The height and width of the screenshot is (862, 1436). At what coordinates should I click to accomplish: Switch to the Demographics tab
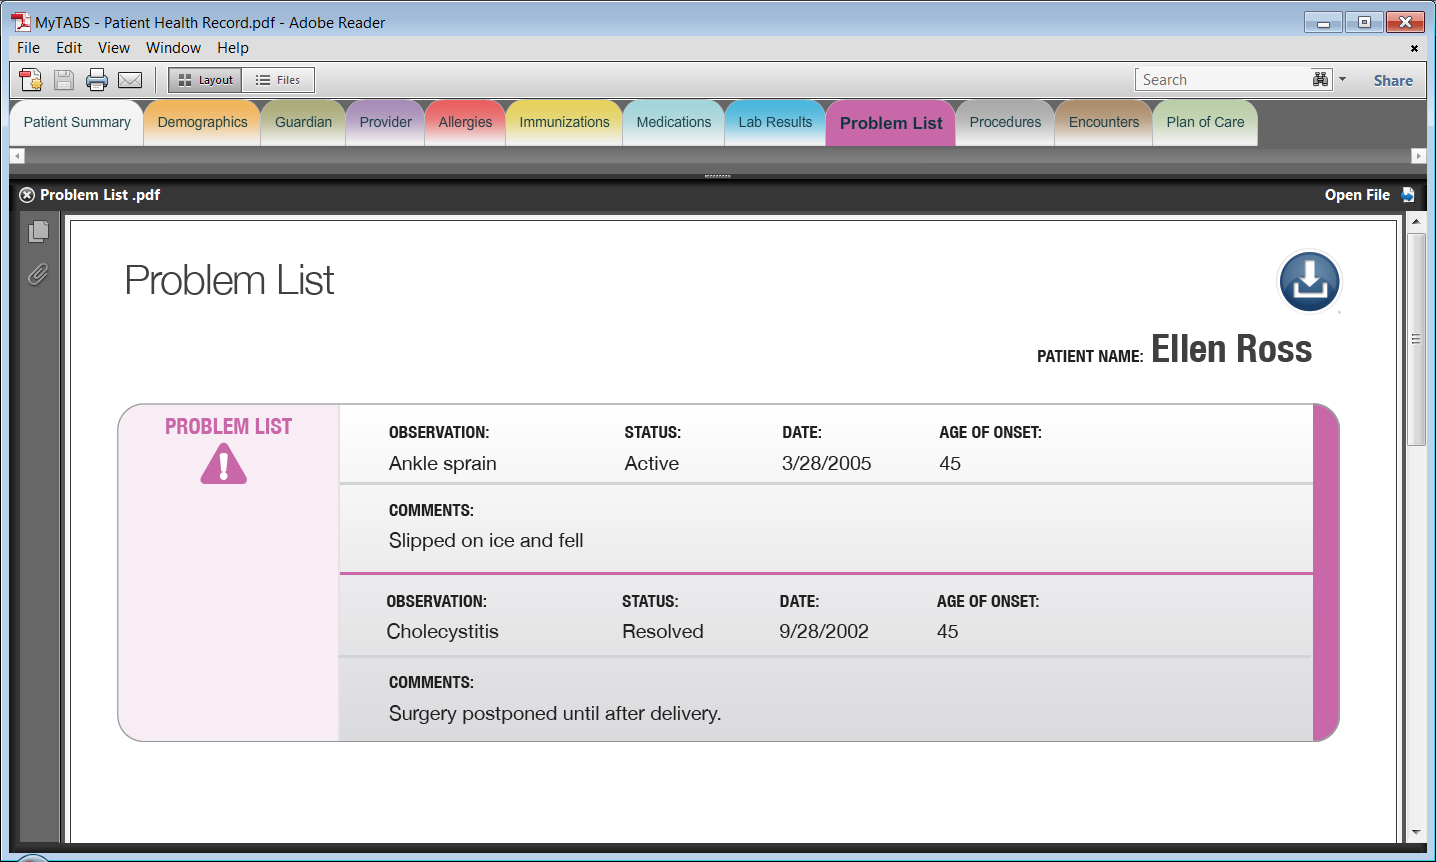coord(202,122)
